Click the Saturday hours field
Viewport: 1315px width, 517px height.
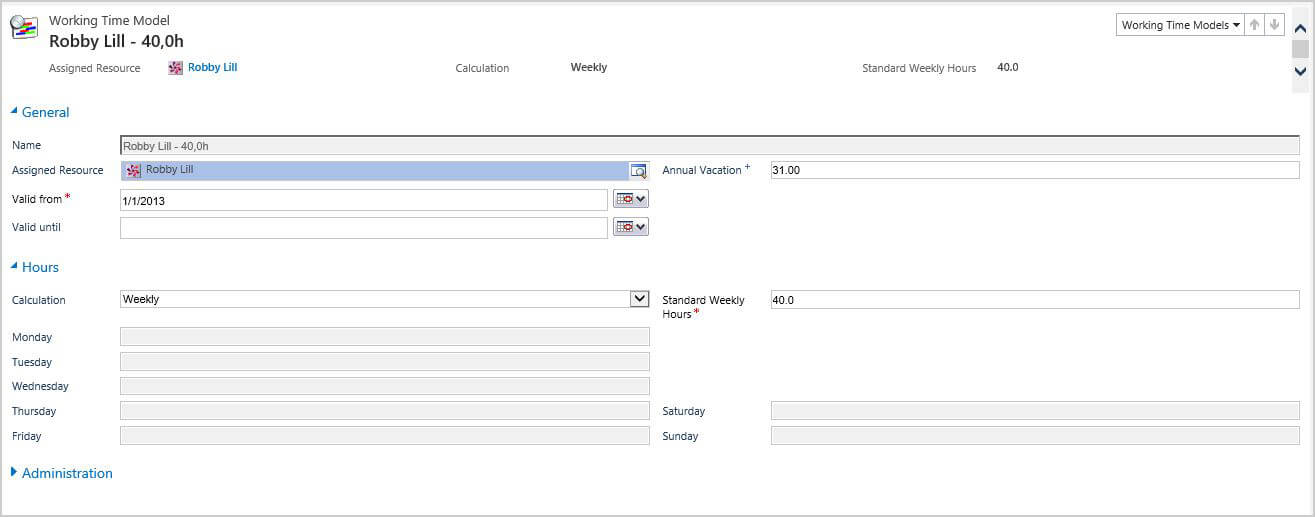pos(1035,411)
